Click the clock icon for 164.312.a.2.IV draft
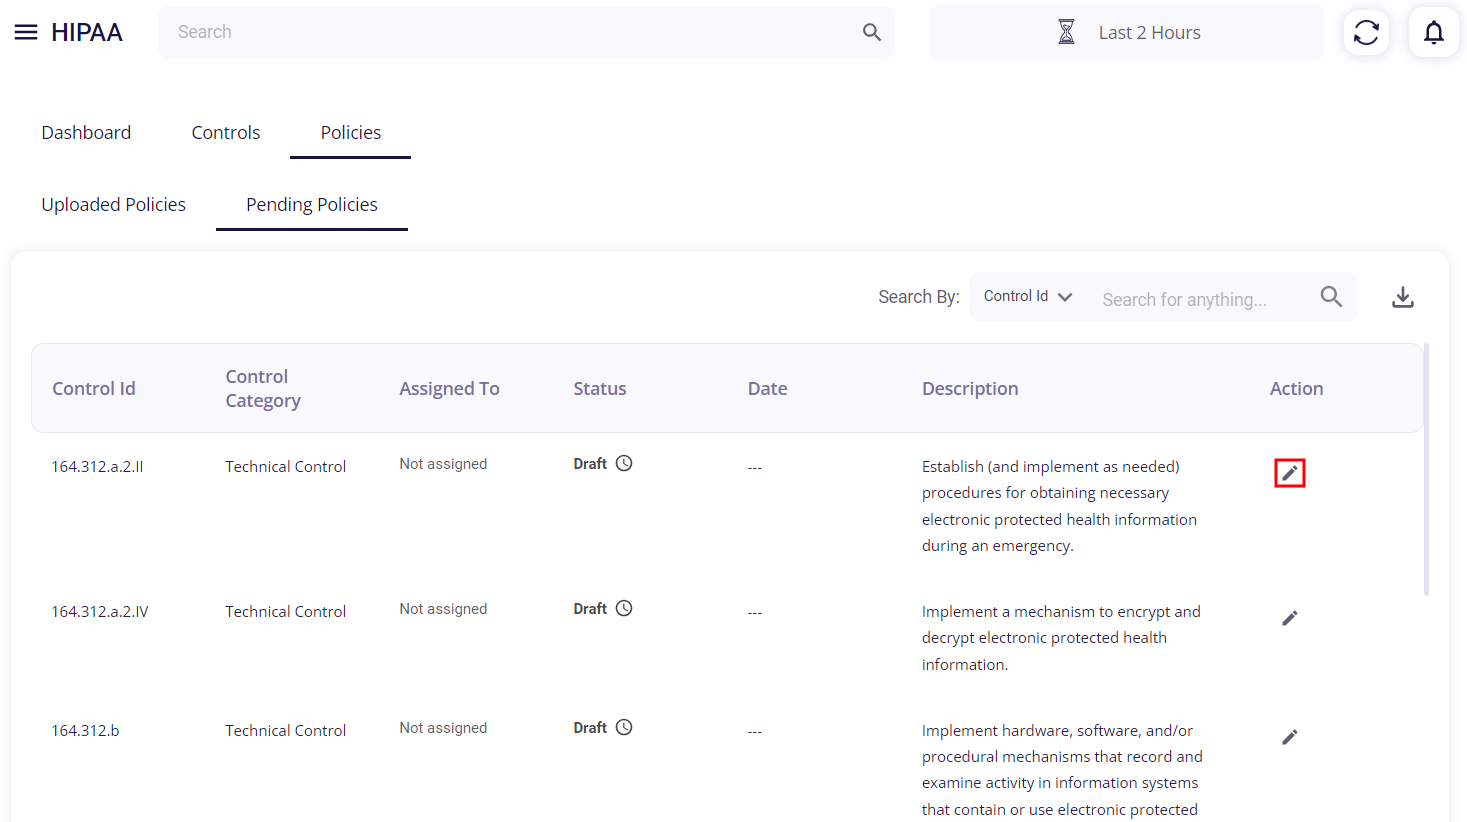This screenshot has width=1467, height=822. (624, 608)
